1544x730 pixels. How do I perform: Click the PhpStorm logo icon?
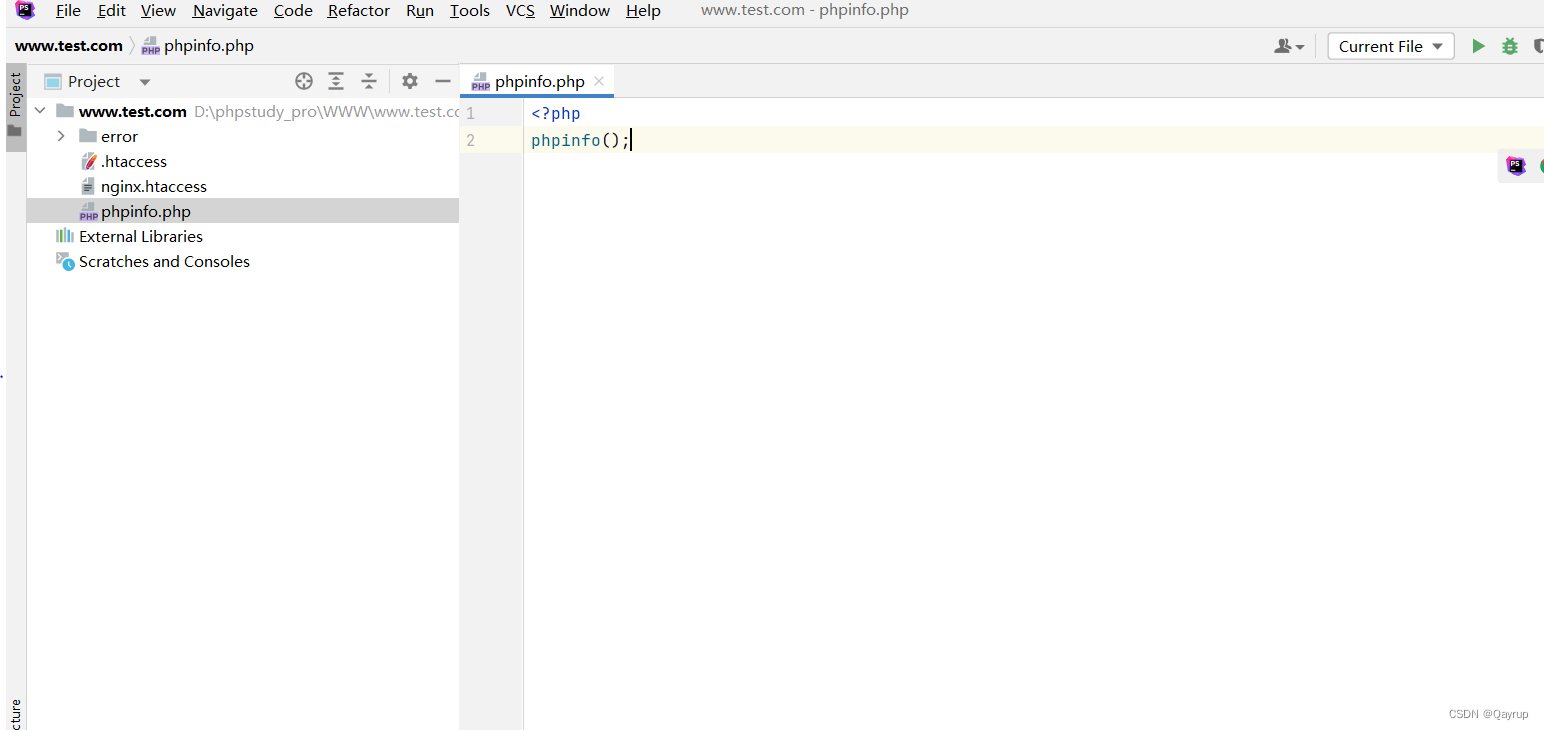coord(25,11)
